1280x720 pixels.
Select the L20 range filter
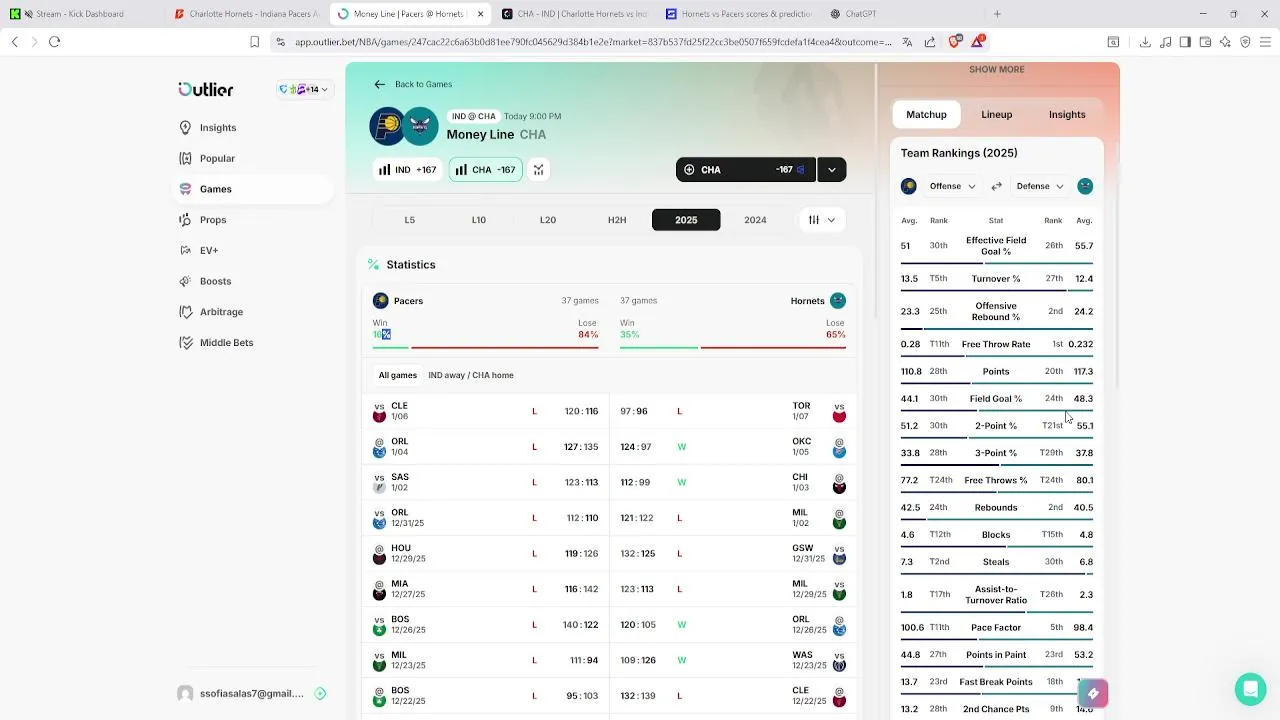tap(548, 220)
